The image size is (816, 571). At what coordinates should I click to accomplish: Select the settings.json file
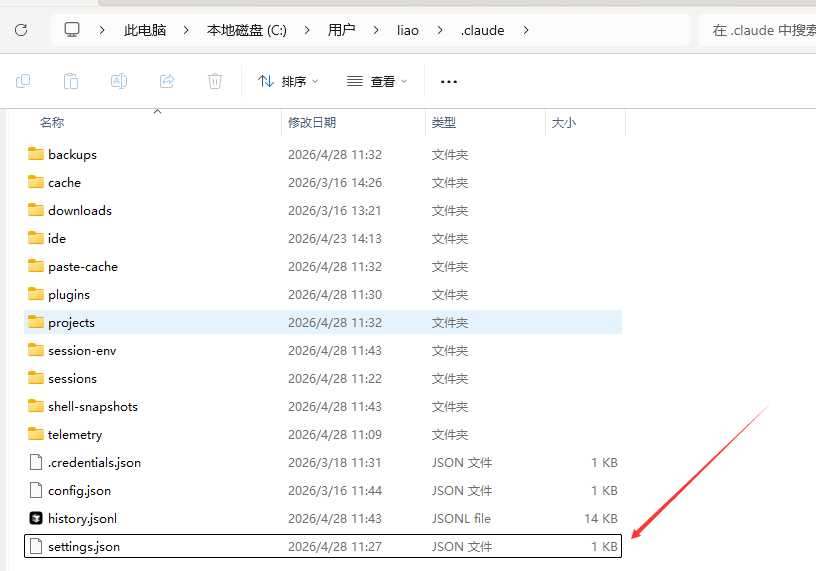84,546
